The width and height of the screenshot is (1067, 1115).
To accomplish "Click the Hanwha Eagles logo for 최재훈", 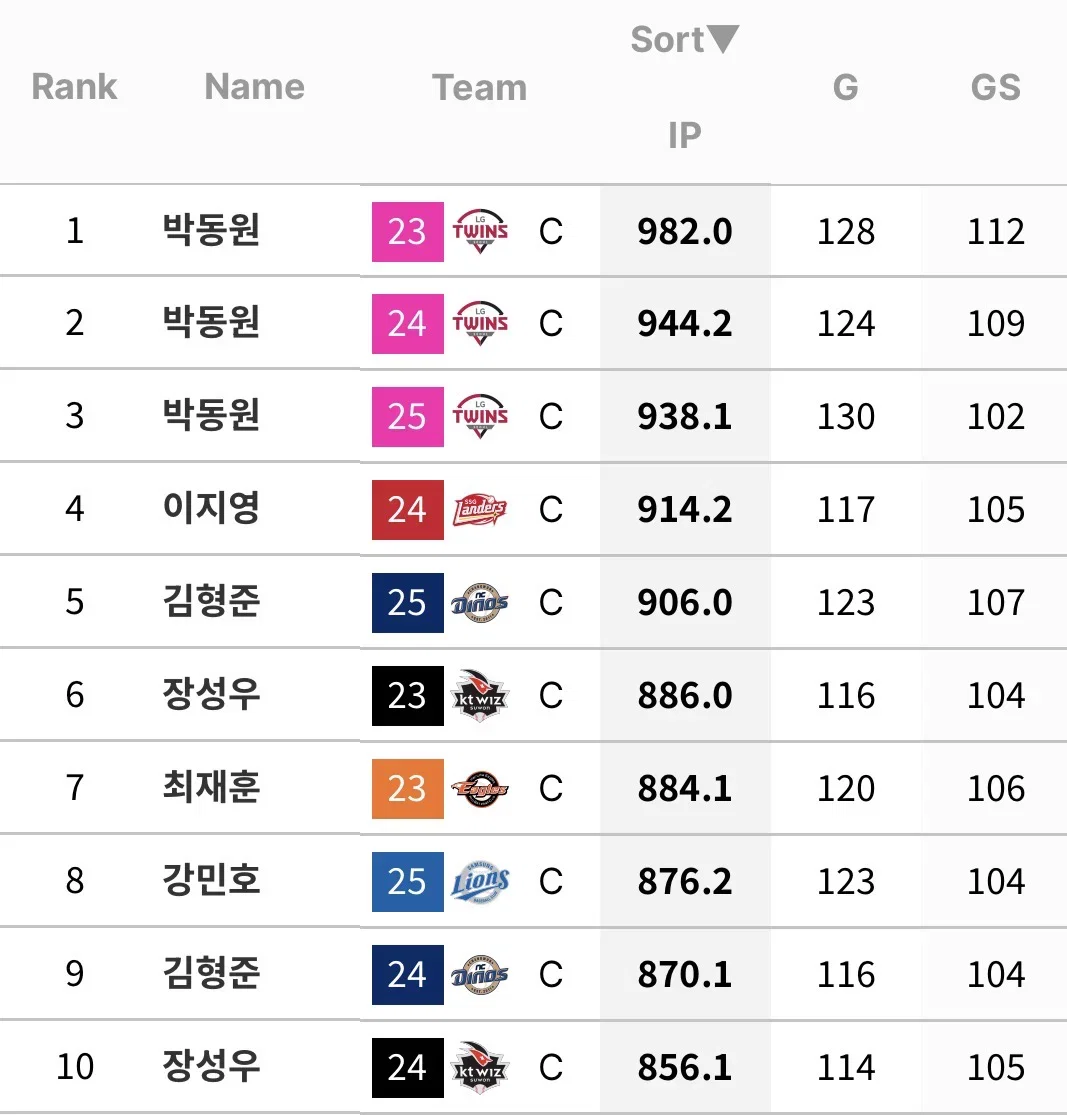I will pyautogui.click(x=480, y=789).
